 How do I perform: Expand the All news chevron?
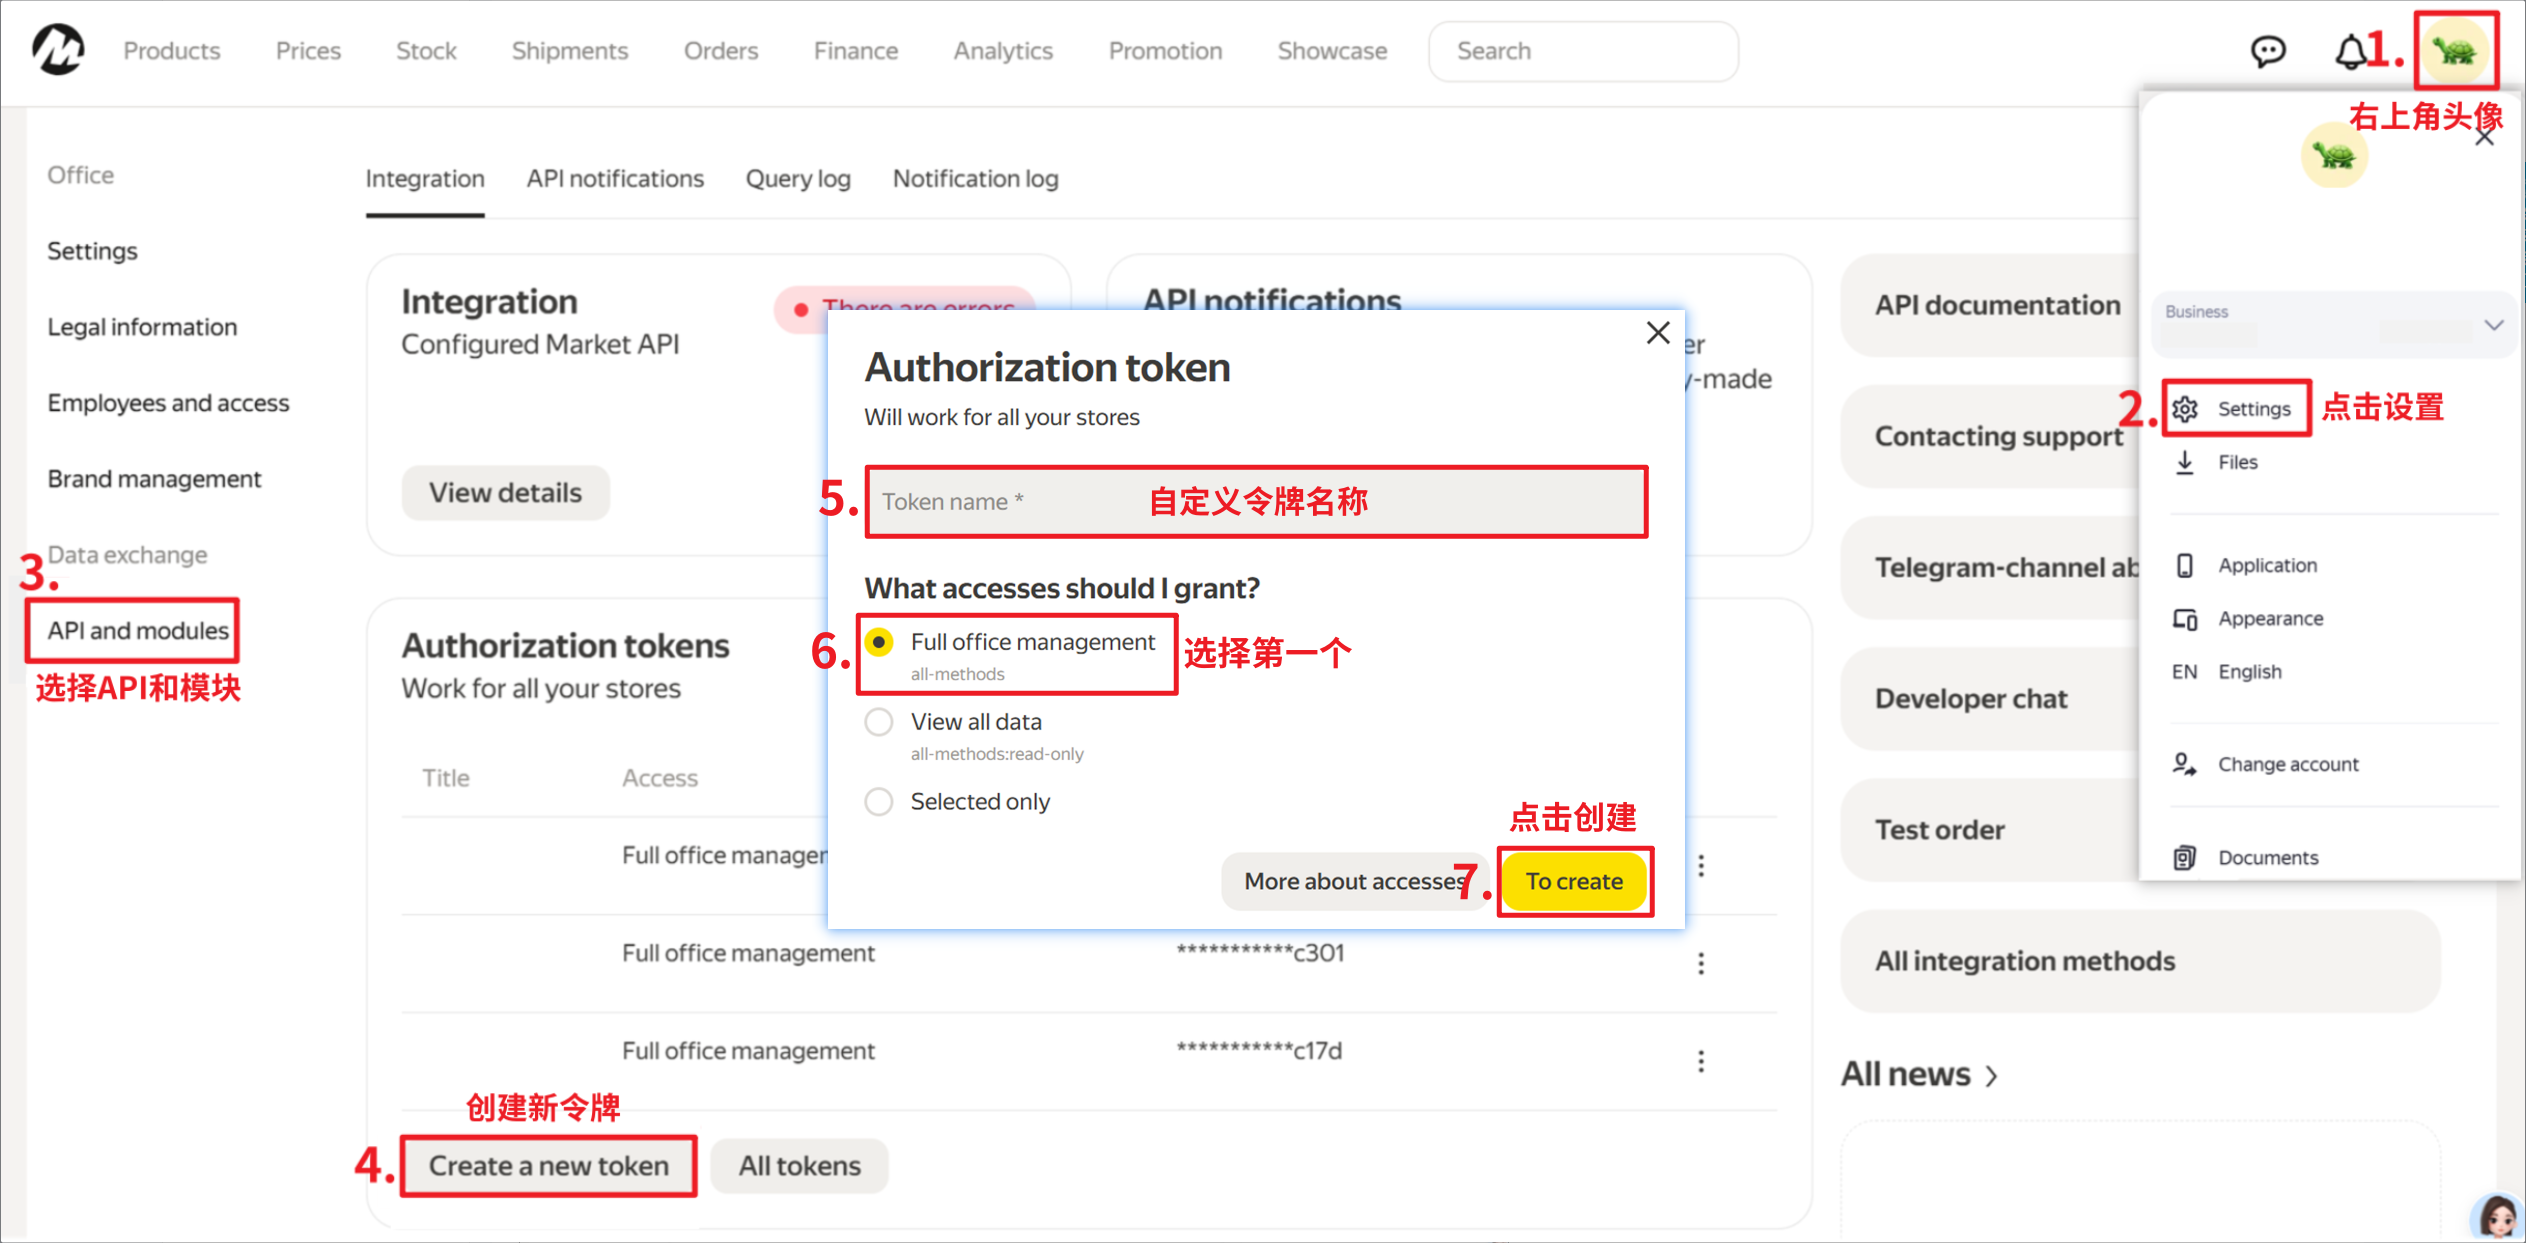(1991, 1076)
